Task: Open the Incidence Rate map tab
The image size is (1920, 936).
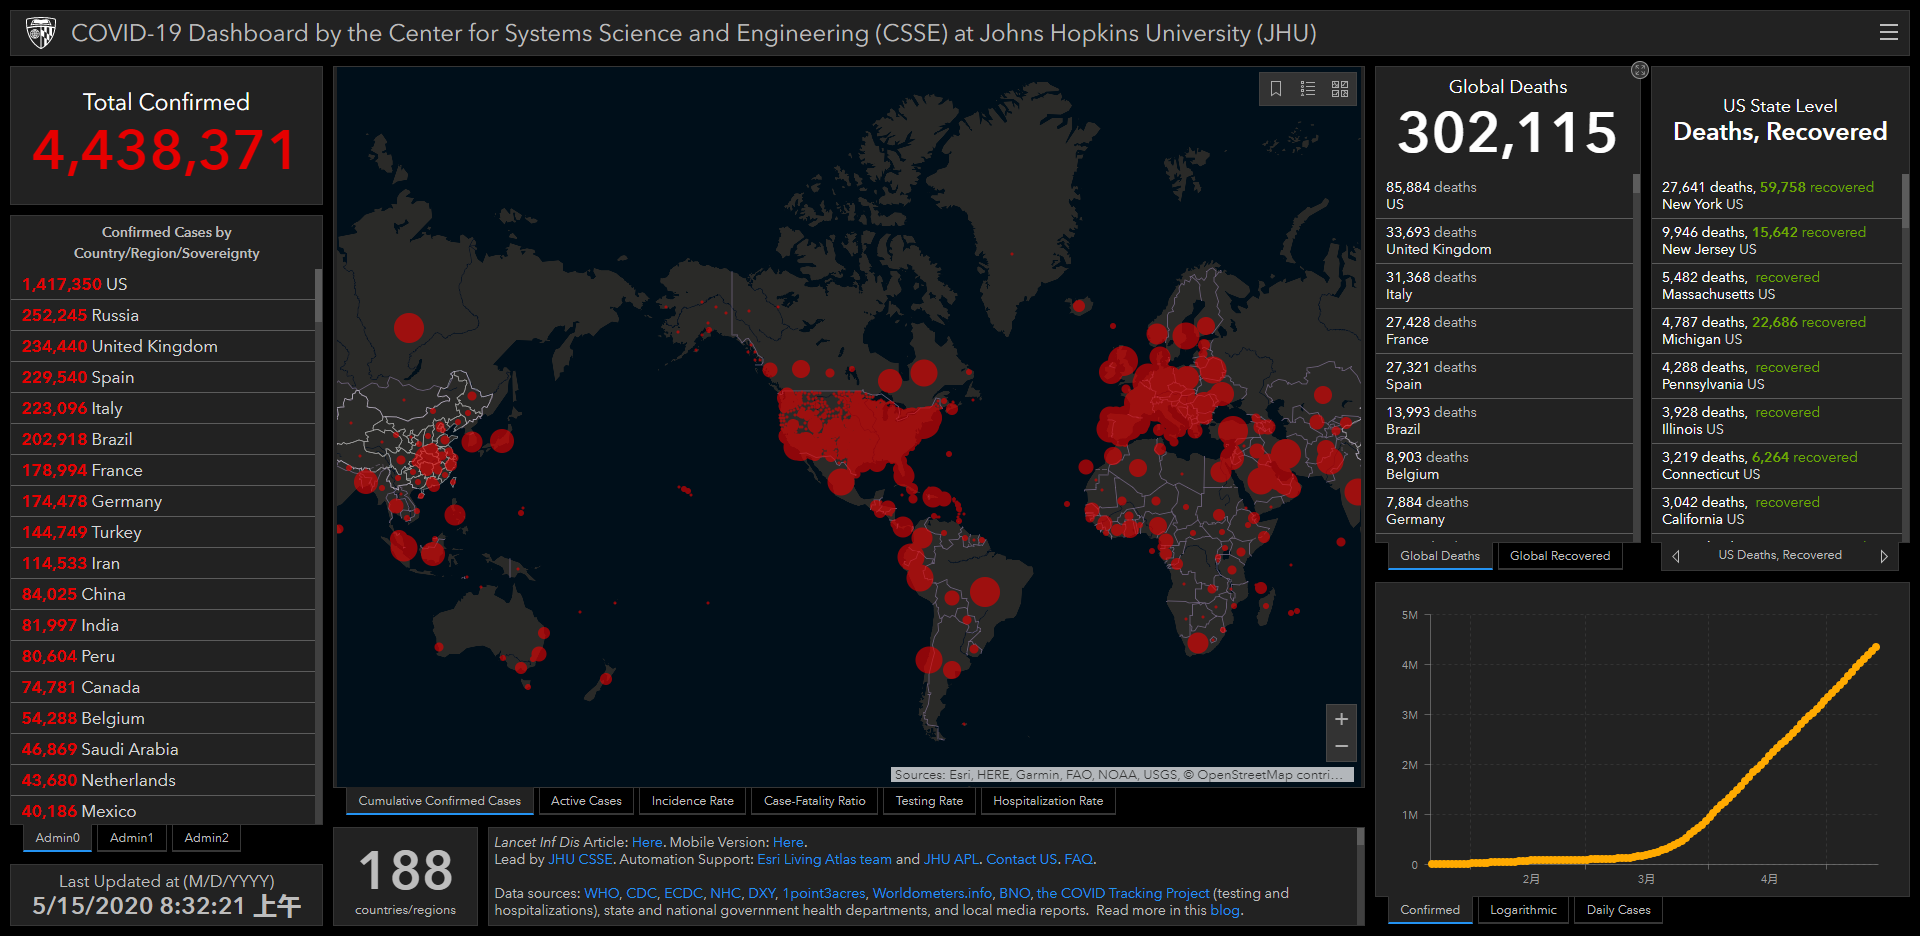Action: pyautogui.click(x=692, y=801)
